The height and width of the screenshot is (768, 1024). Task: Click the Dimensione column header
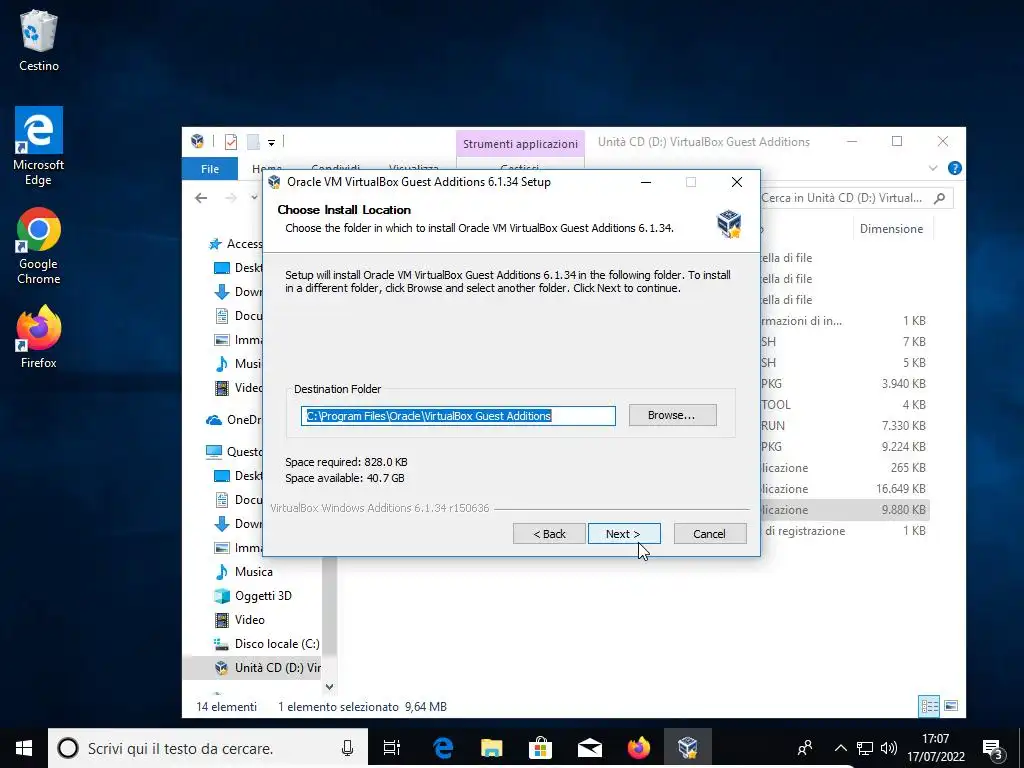[891, 229]
